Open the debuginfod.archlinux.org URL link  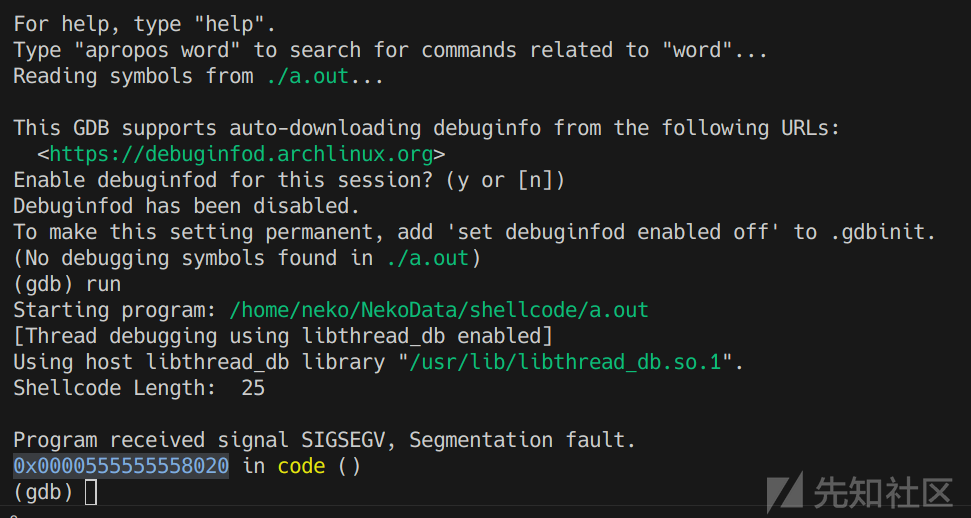(x=241, y=154)
